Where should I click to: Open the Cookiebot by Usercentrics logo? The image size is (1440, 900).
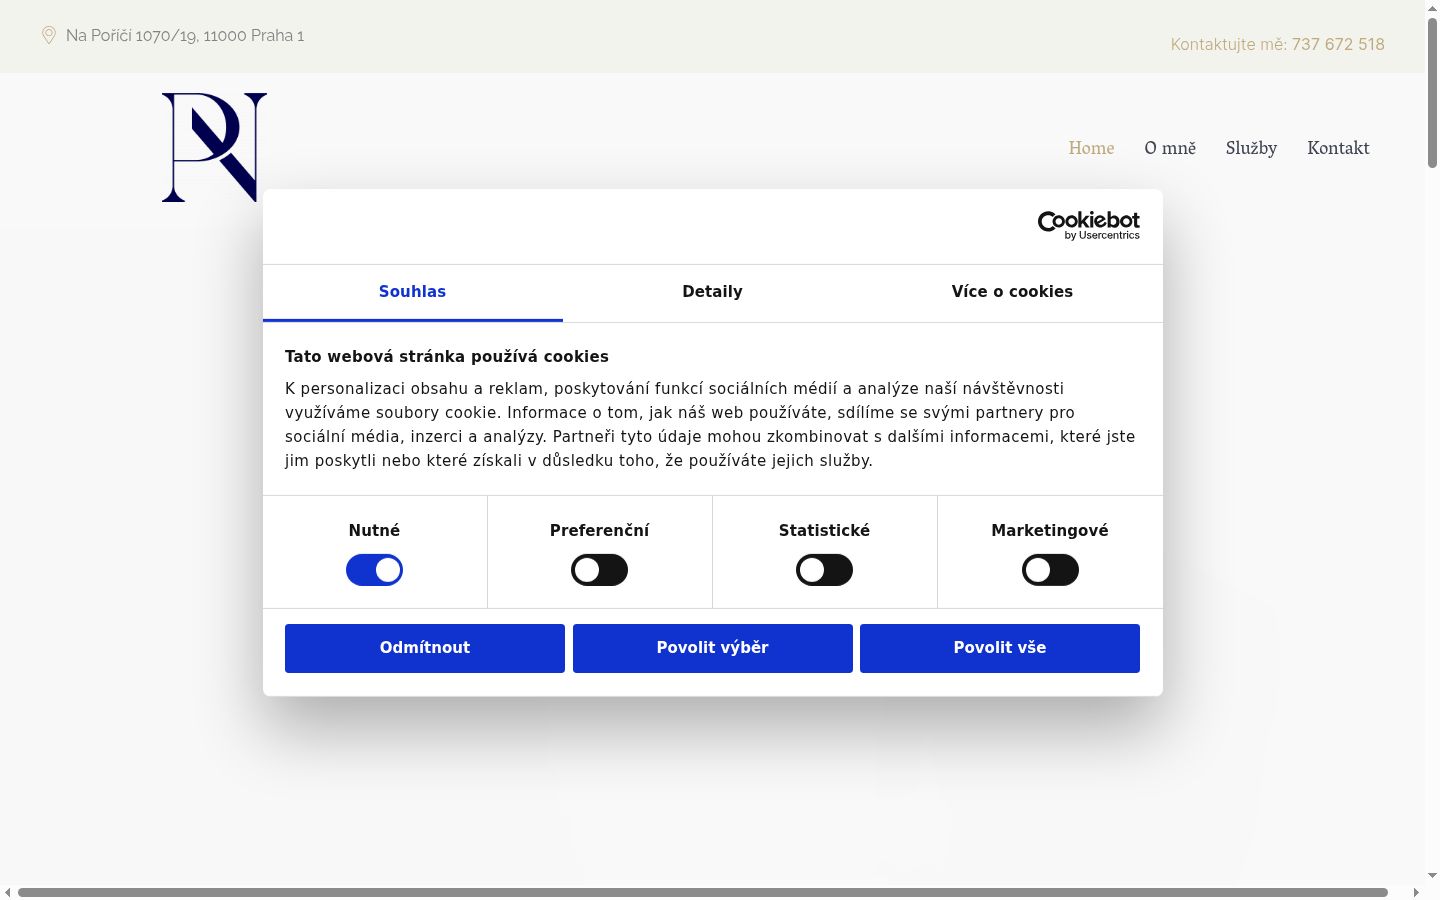pos(1088,226)
